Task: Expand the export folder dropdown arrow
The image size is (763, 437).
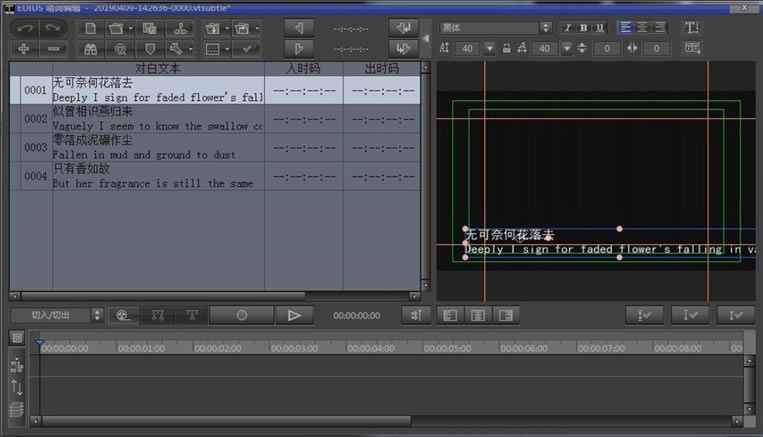Action: (x=257, y=29)
